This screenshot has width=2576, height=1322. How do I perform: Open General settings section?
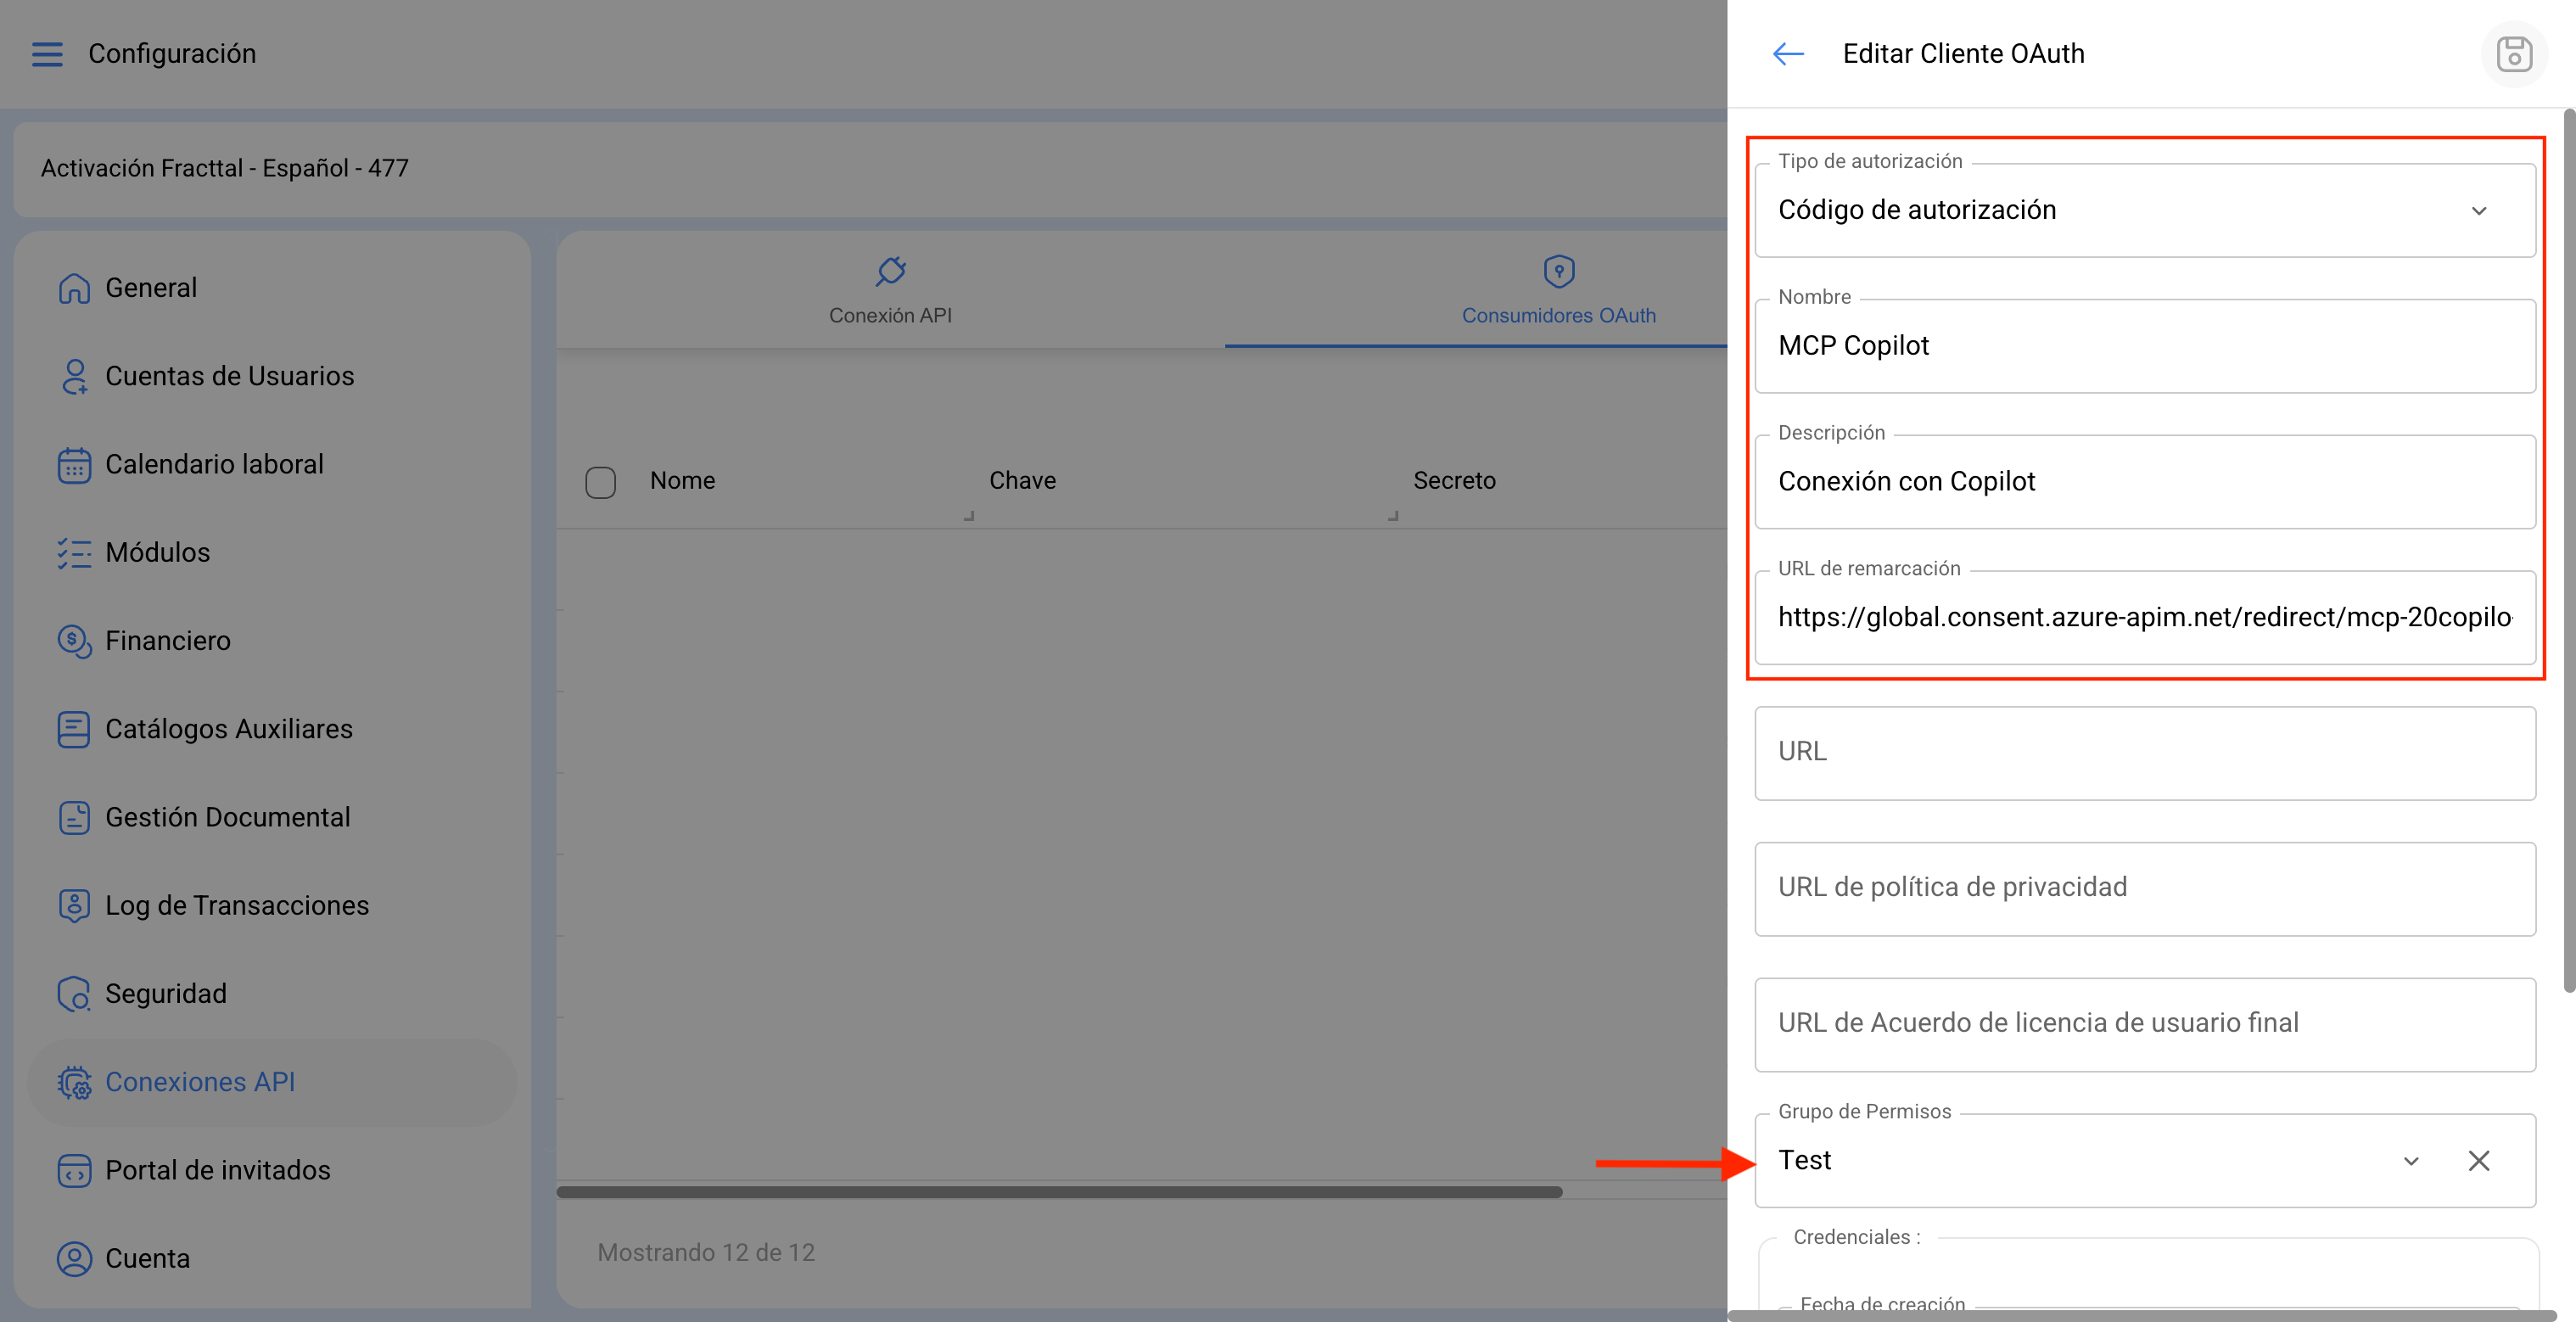tap(272, 288)
